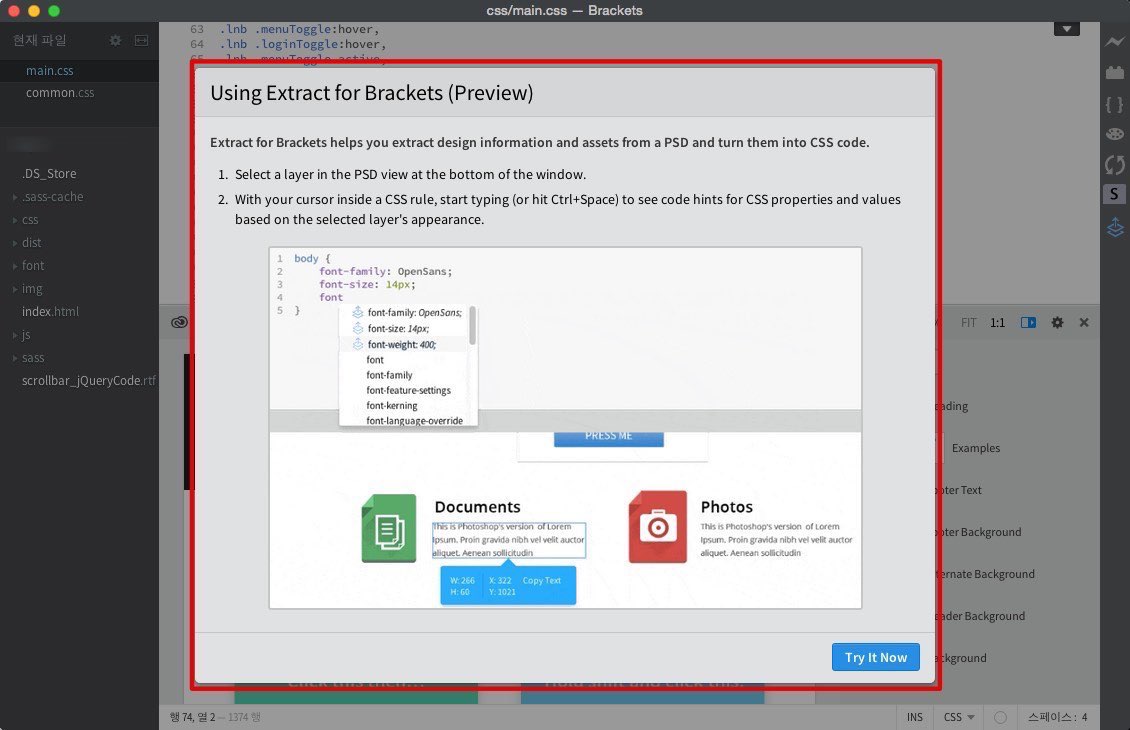The width and height of the screenshot is (1130, 730).
Task: Toggle the blue panel layout icon in Extract bar
Action: (1028, 322)
